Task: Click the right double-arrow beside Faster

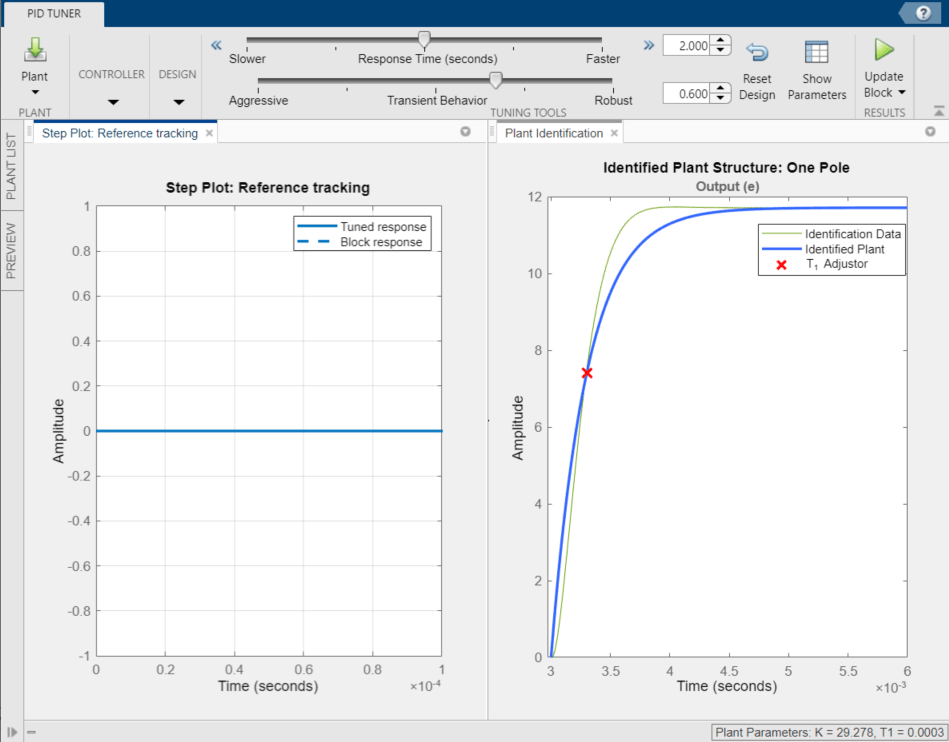Action: (x=648, y=45)
